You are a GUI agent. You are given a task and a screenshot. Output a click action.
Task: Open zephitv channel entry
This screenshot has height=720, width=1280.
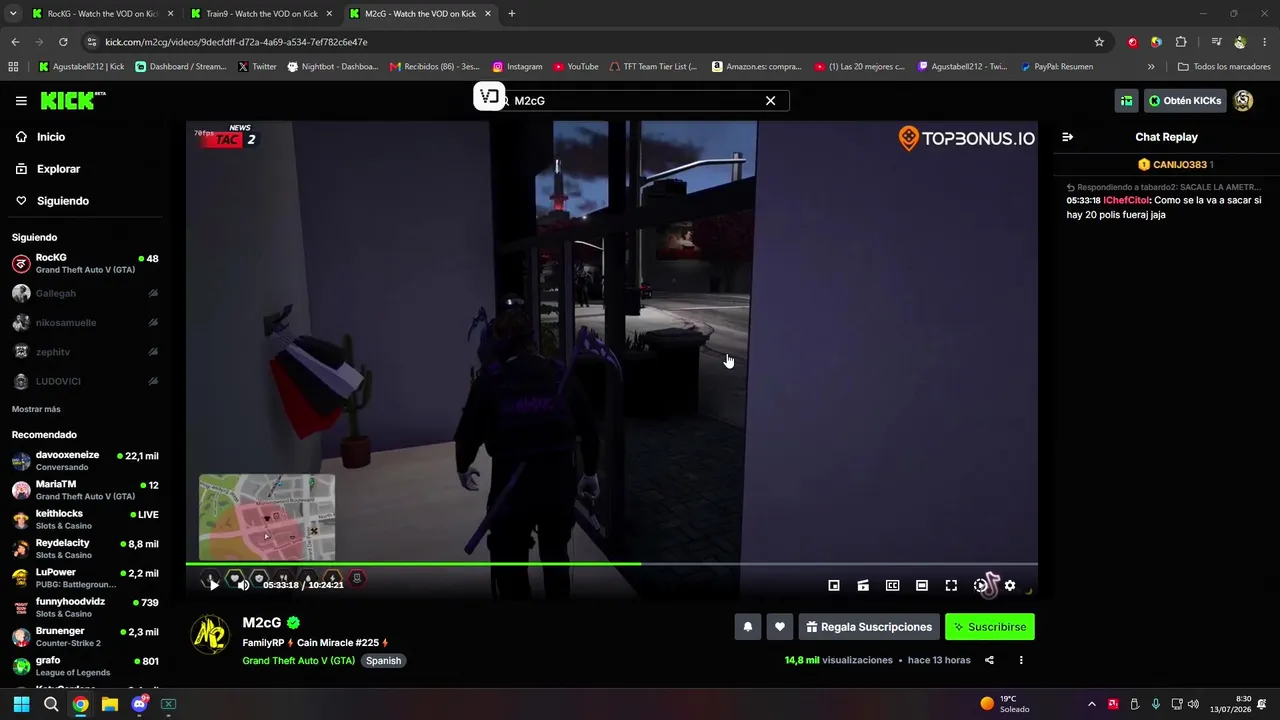(x=85, y=352)
